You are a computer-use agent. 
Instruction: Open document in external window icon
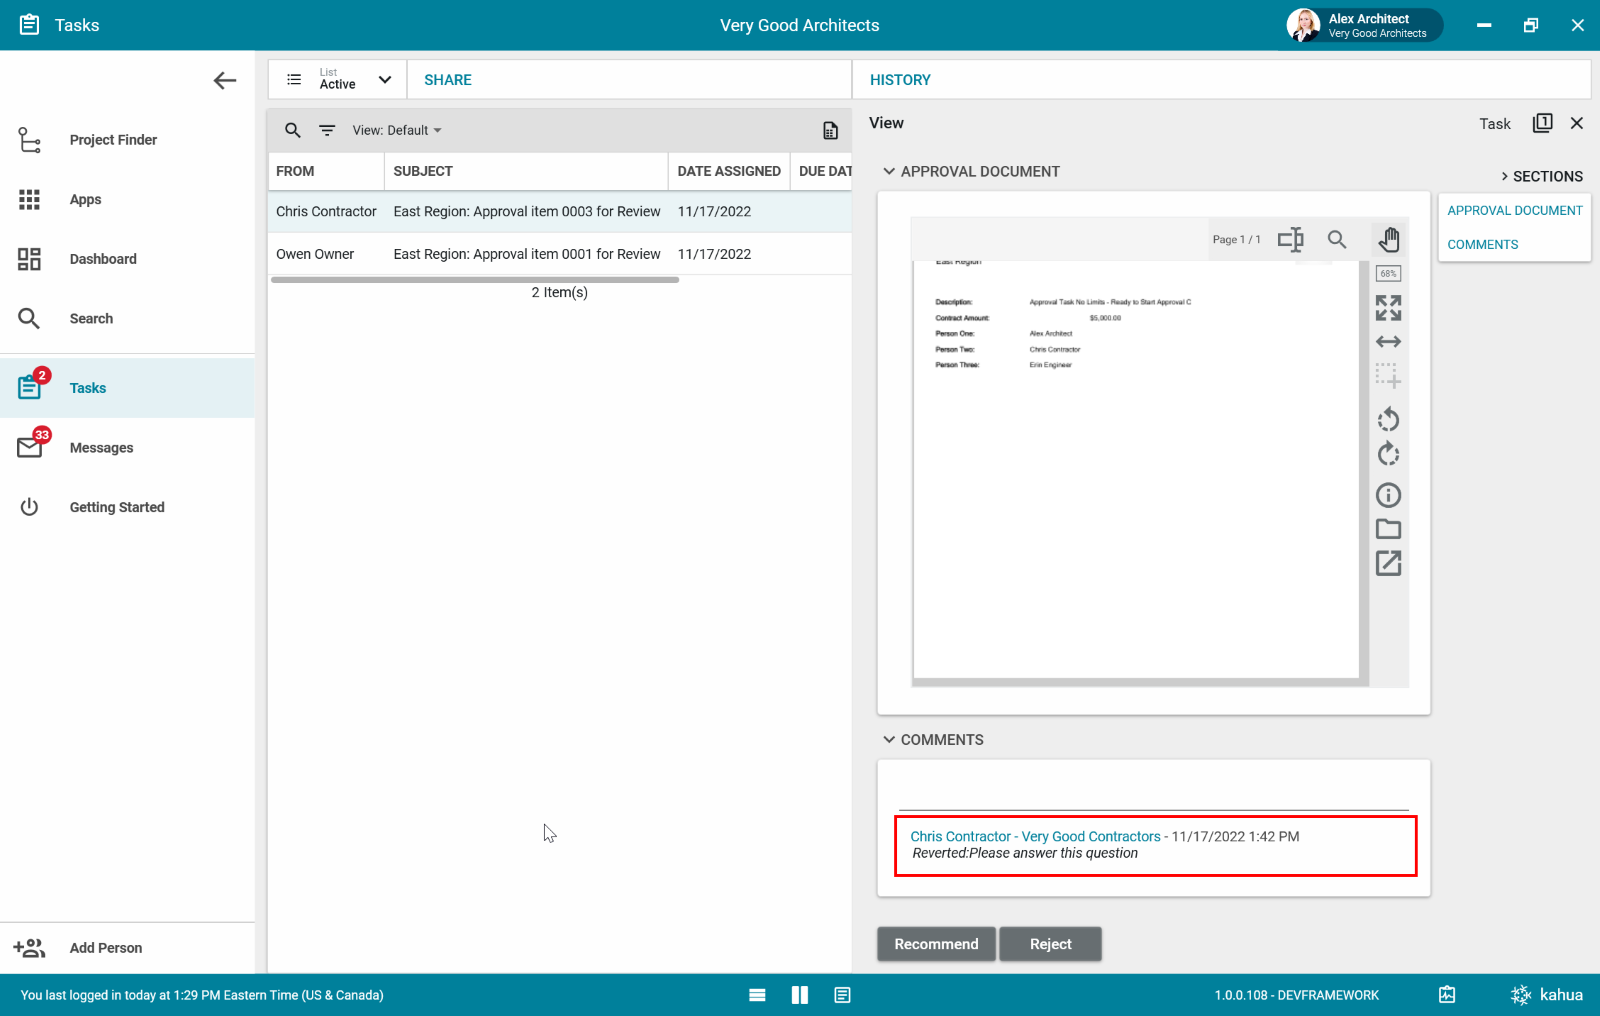tap(1388, 564)
